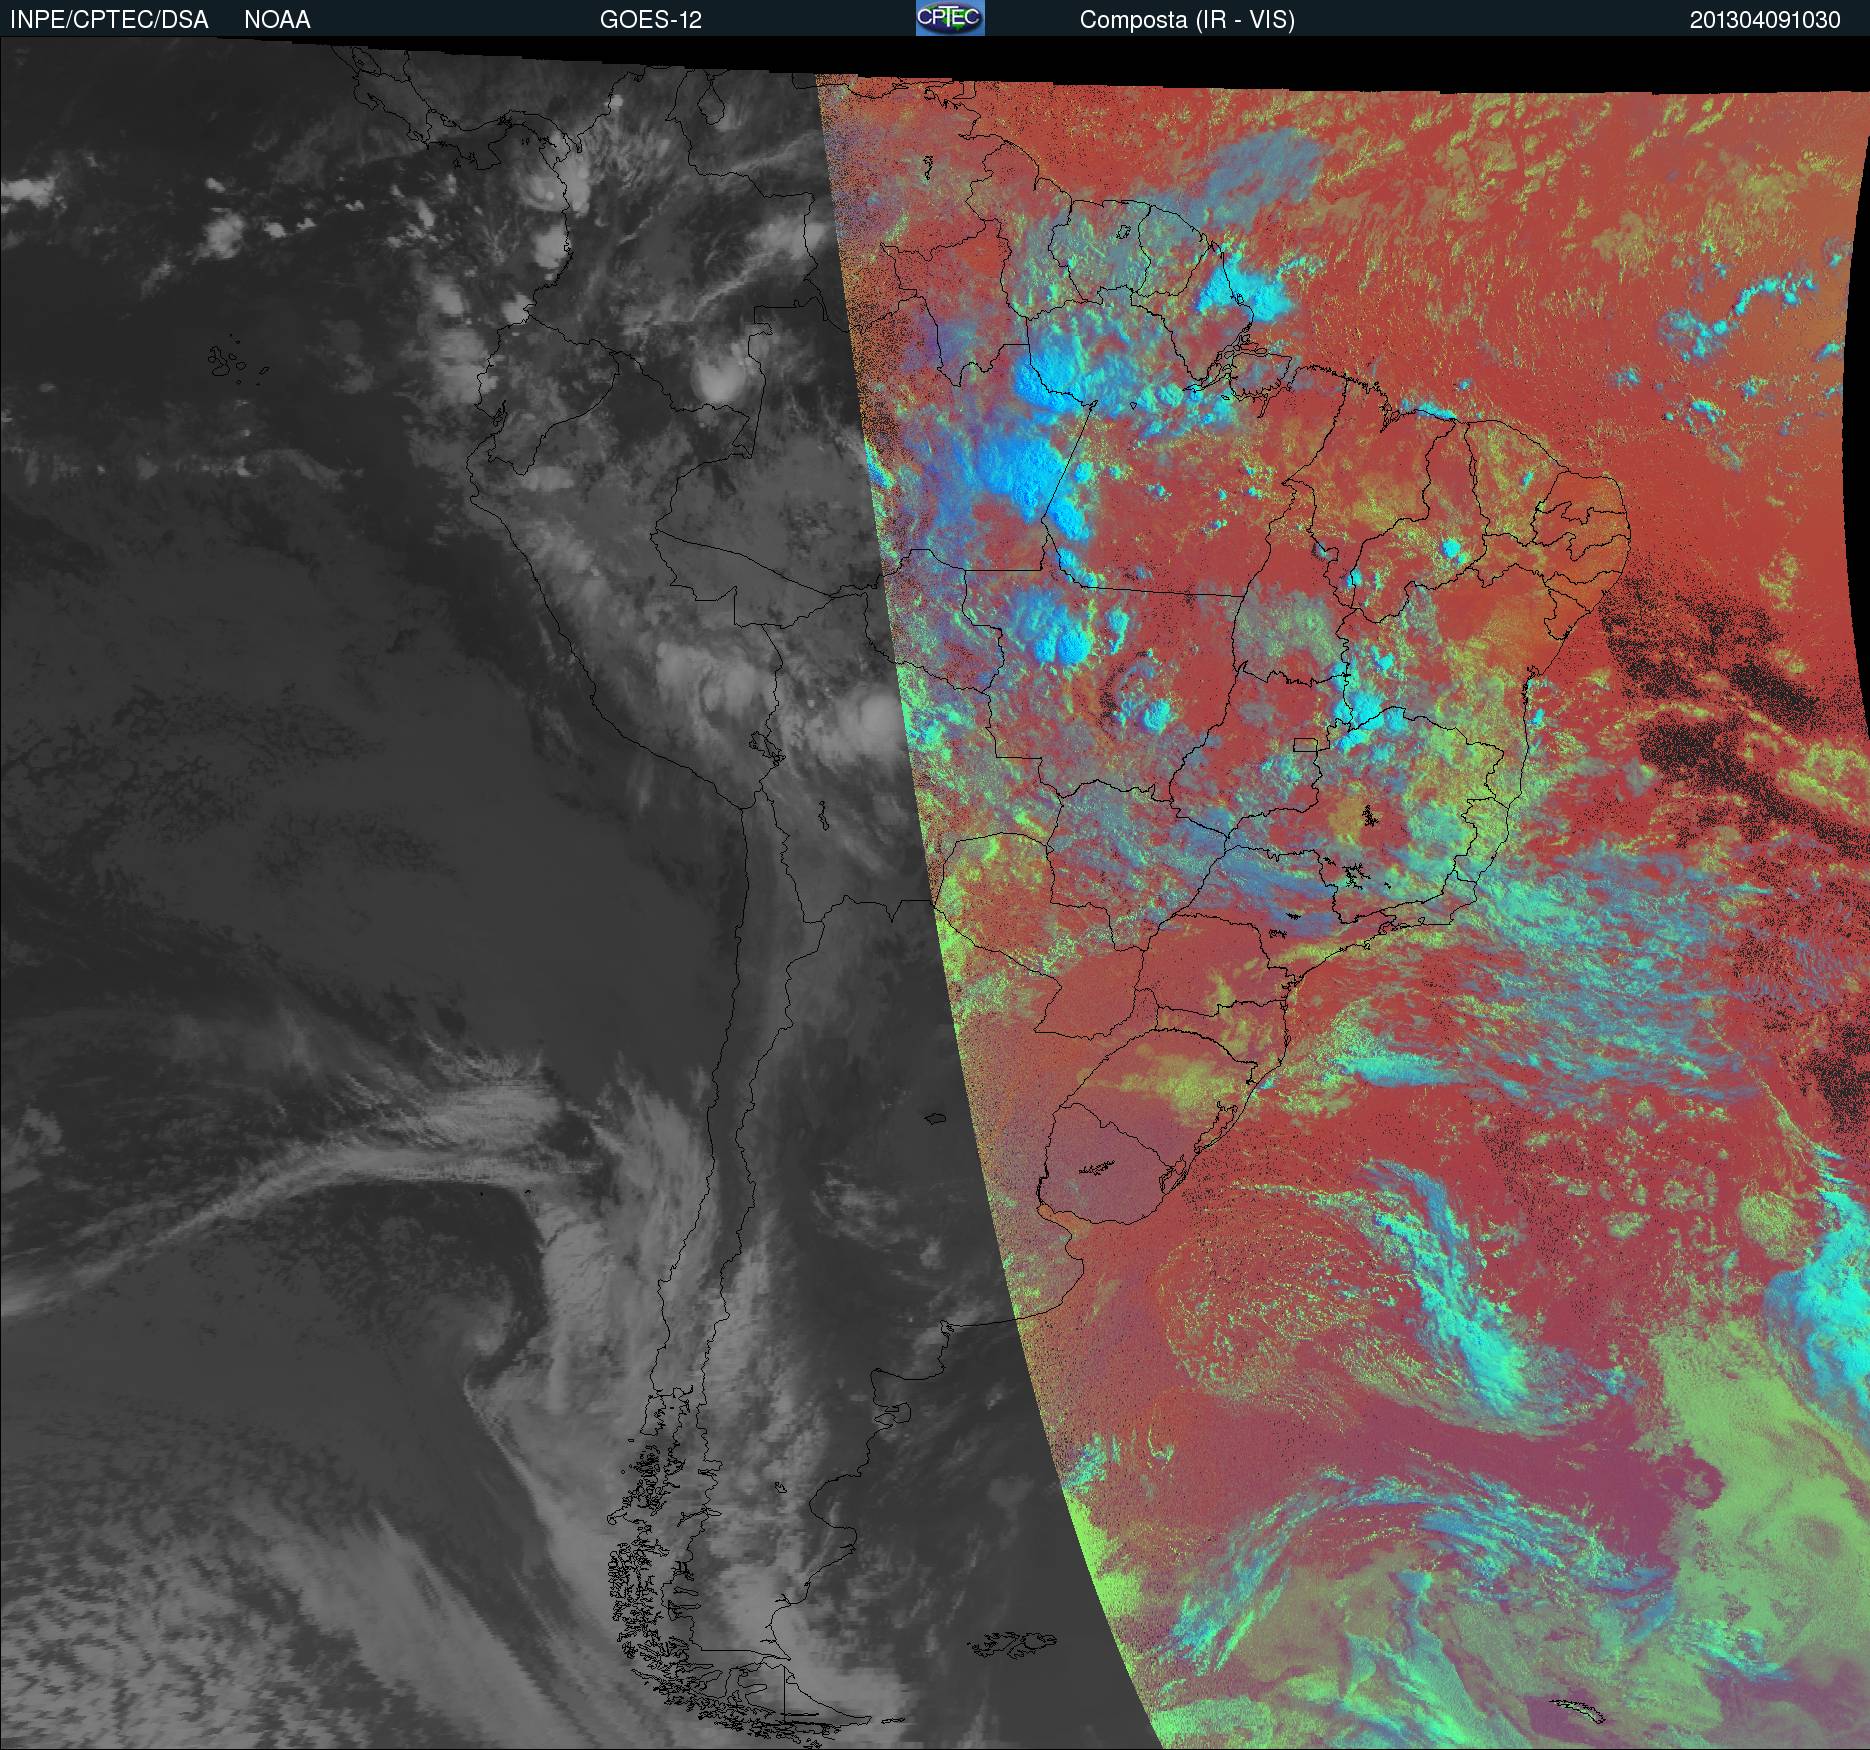Select the GOES-12 satellite label
Image resolution: width=1870 pixels, height=1750 pixels.
coord(650,20)
